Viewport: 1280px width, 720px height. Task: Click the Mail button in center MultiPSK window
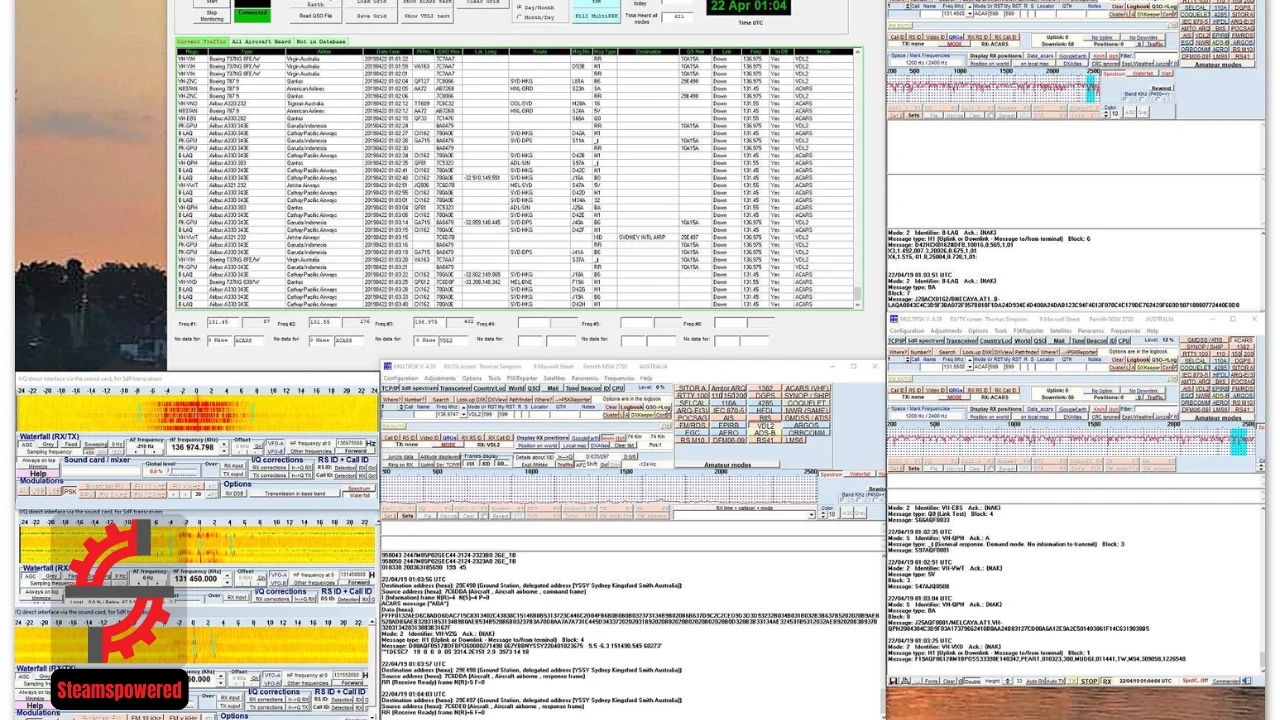[x=553, y=388]
